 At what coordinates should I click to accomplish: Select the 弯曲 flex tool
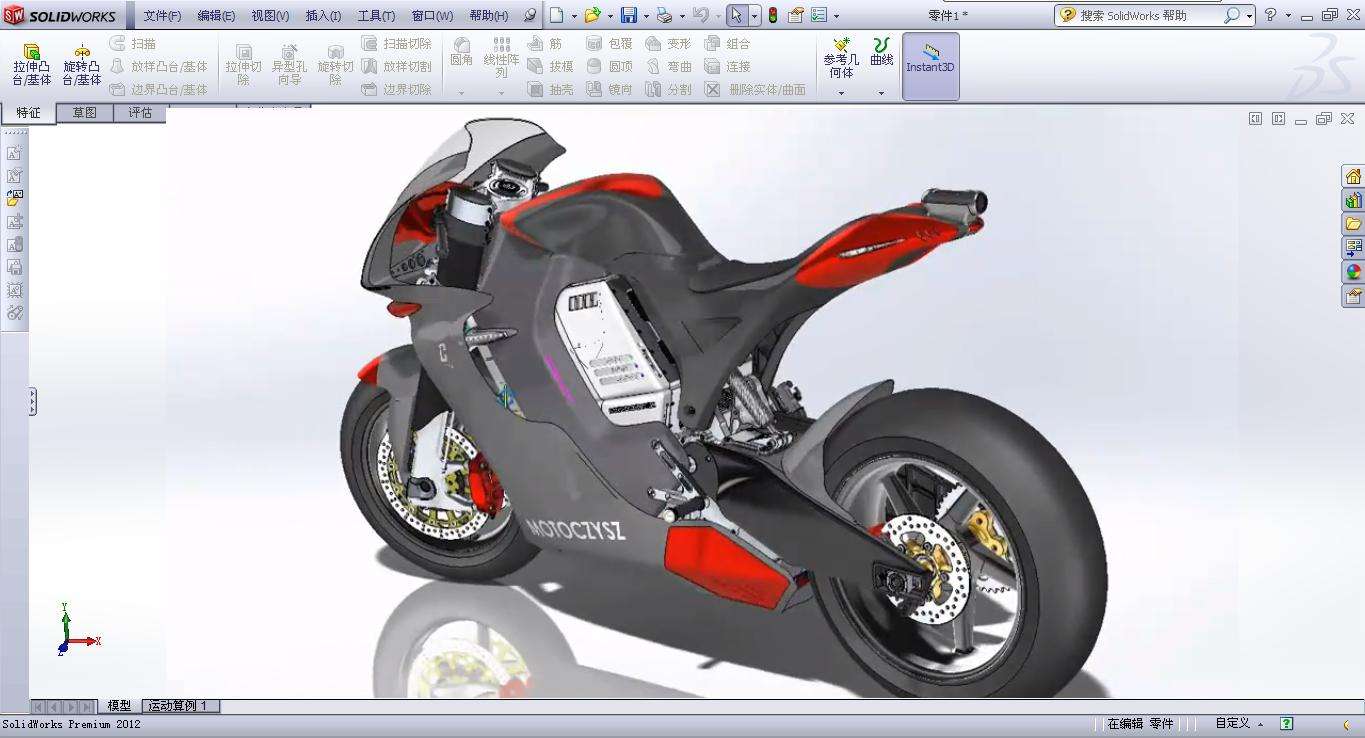point(668,66)
